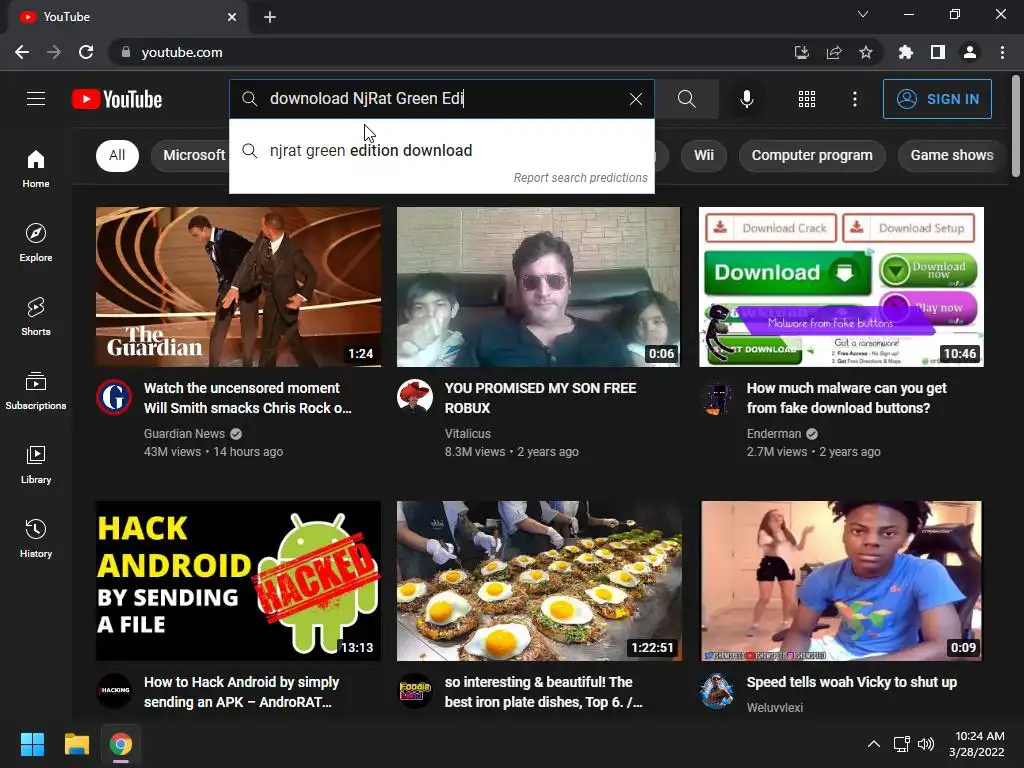
Task: Click Vitalicus channel name
Action: (x=468, y=434)
